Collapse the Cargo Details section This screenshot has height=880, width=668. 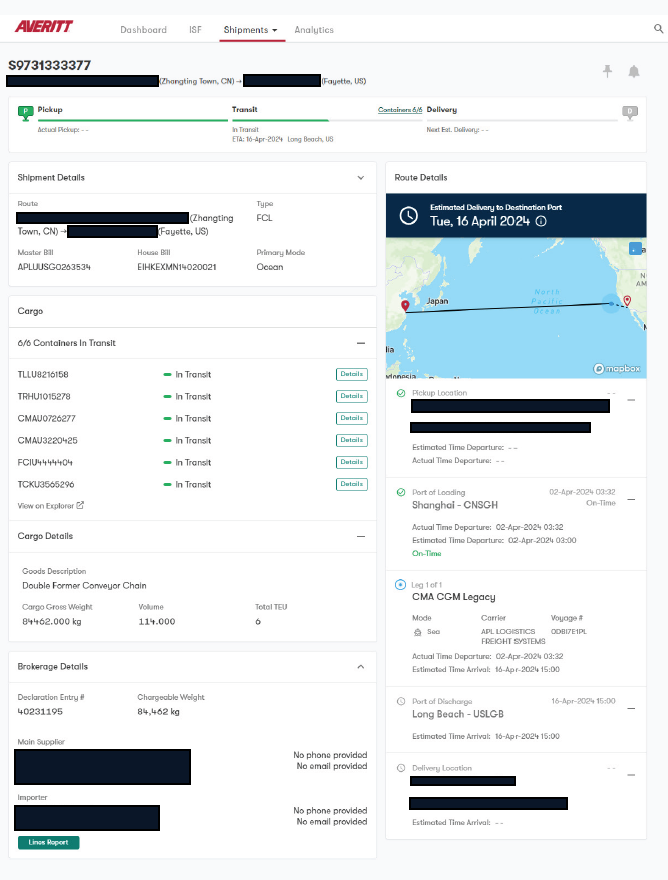[360, 537]
